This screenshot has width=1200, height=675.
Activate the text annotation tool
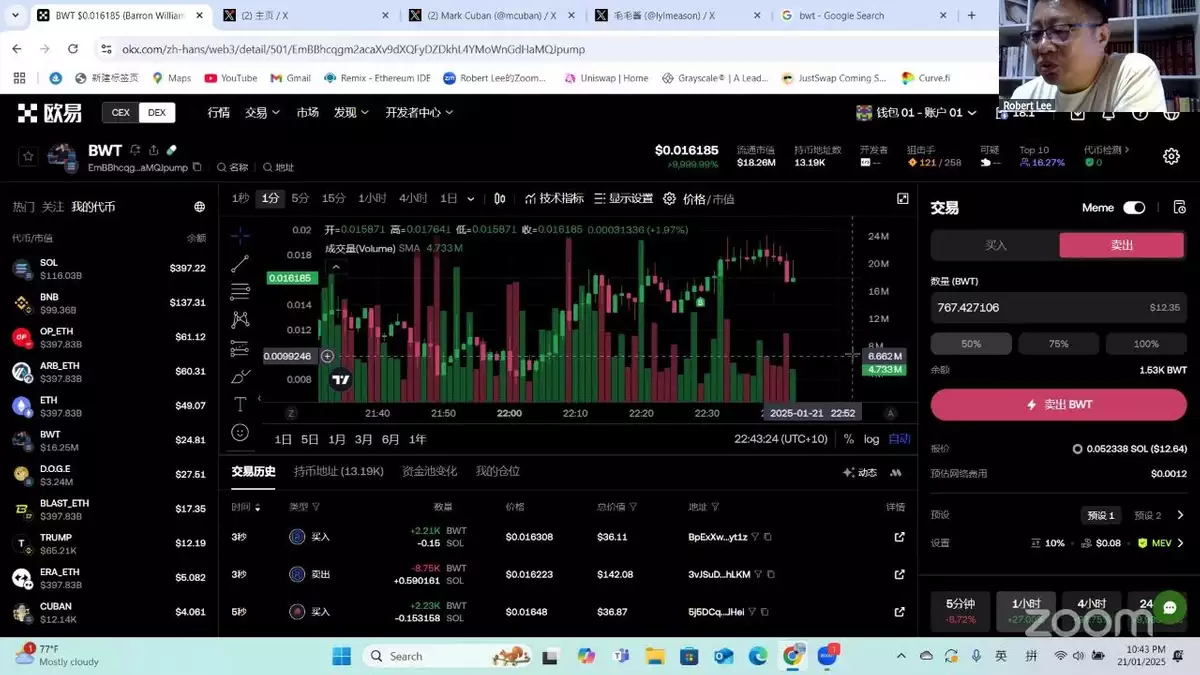click(240, 404)
